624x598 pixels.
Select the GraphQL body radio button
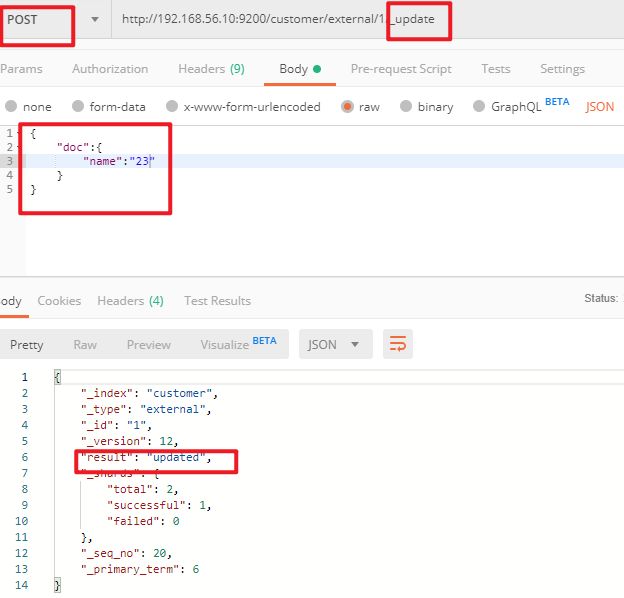coord(479,106)
